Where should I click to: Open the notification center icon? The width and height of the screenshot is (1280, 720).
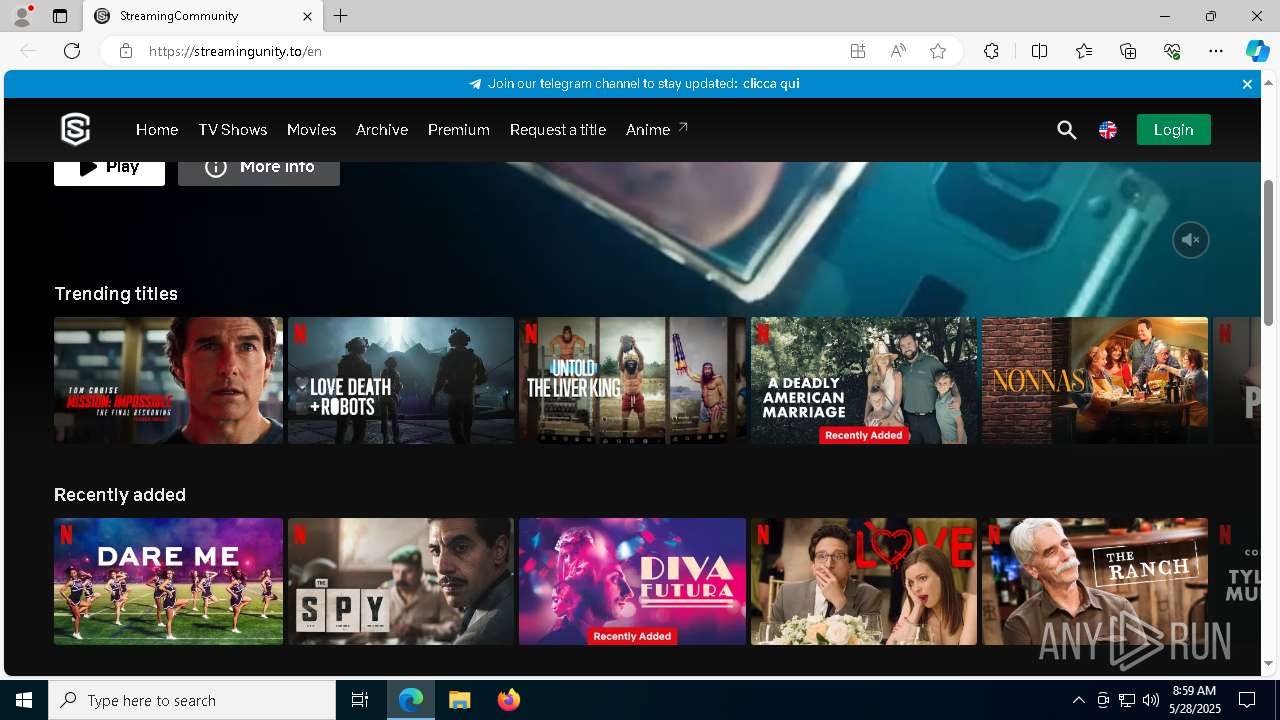click(x=1247, y=700)
